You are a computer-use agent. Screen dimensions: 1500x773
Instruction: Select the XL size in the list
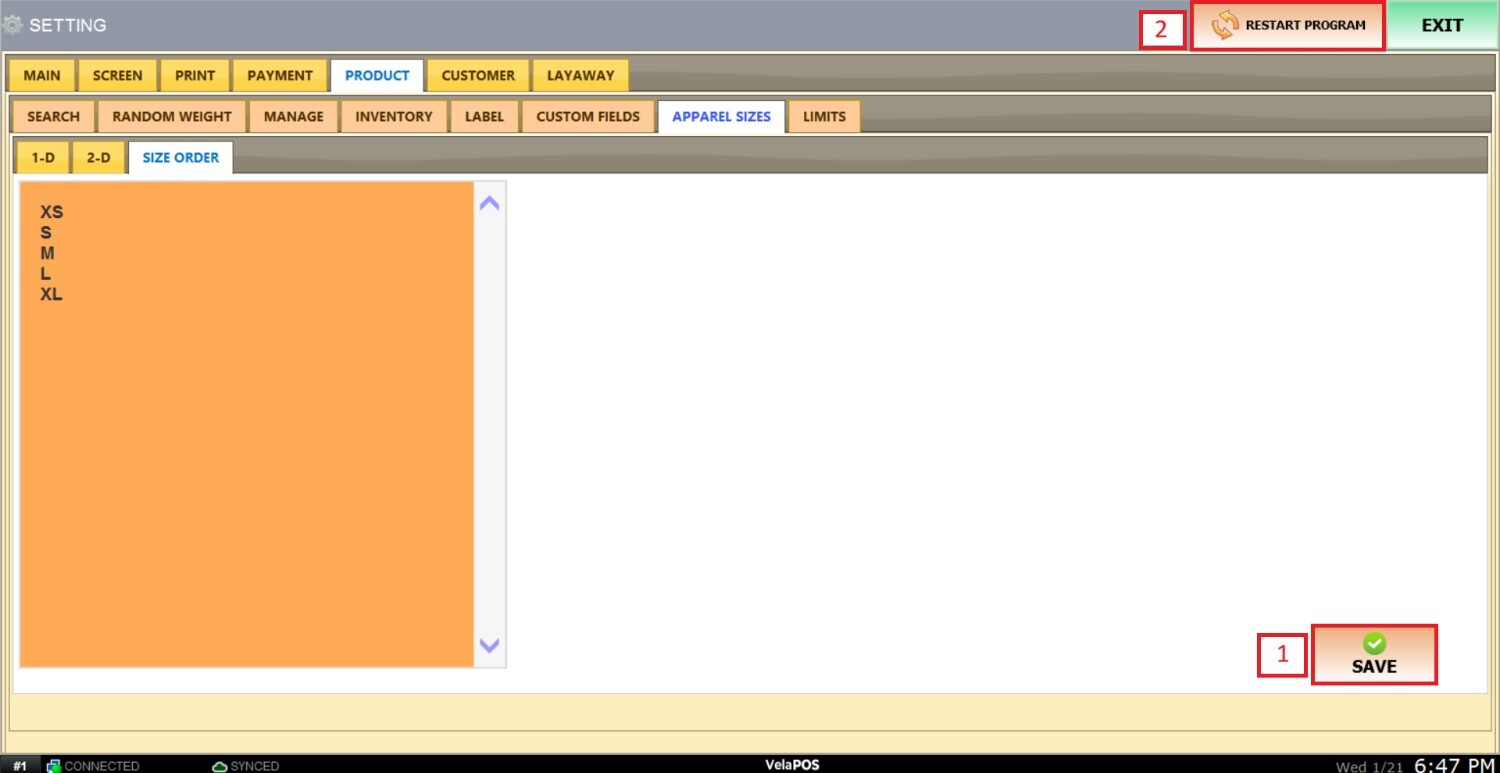pyautogui.click(x=52, y=295)
